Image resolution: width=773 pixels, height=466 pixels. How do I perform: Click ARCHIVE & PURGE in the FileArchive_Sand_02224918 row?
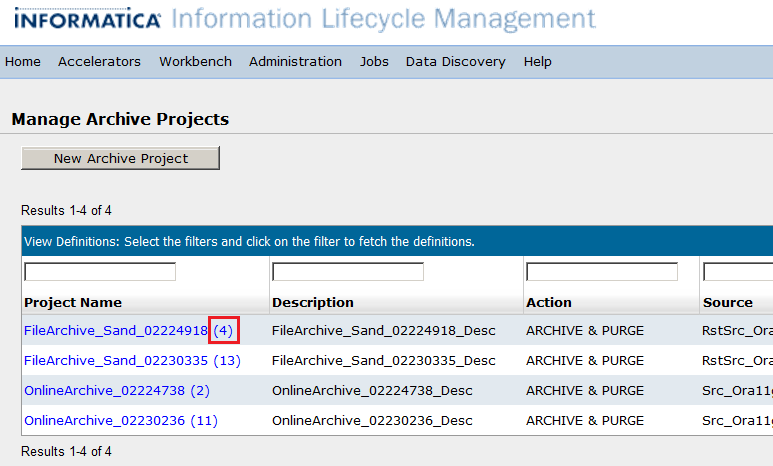point(585,330)
